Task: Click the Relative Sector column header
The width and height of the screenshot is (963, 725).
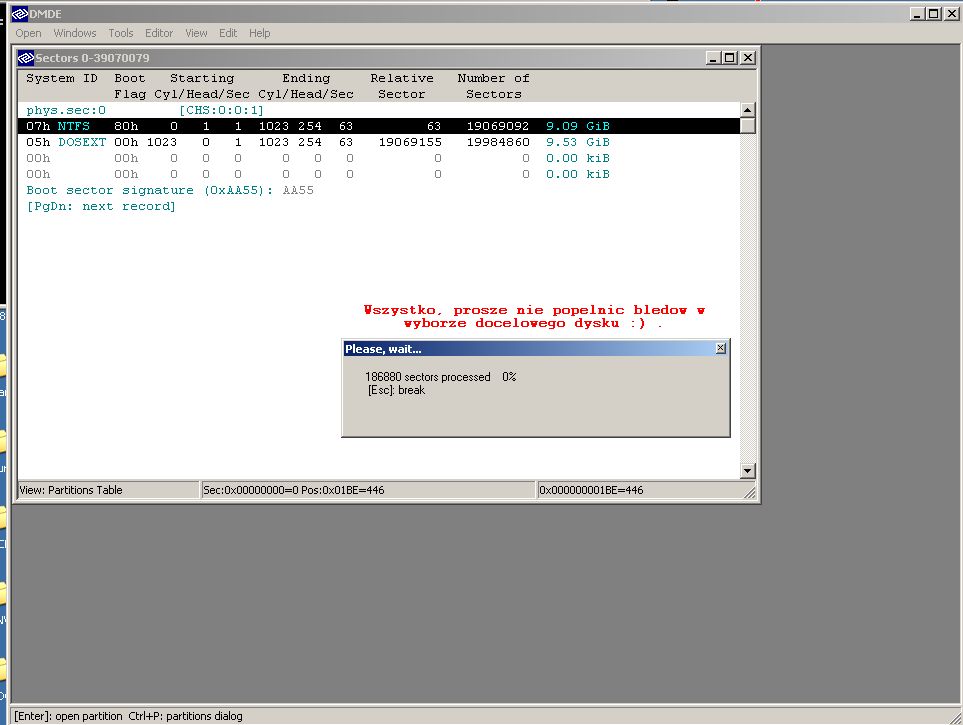Action: (x=402, y=86)
